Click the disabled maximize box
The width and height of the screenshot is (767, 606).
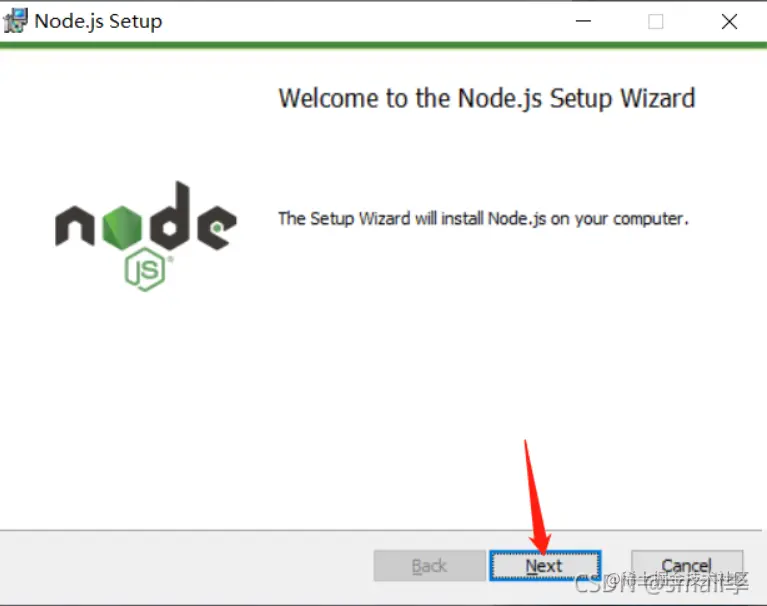coord(655,22)
